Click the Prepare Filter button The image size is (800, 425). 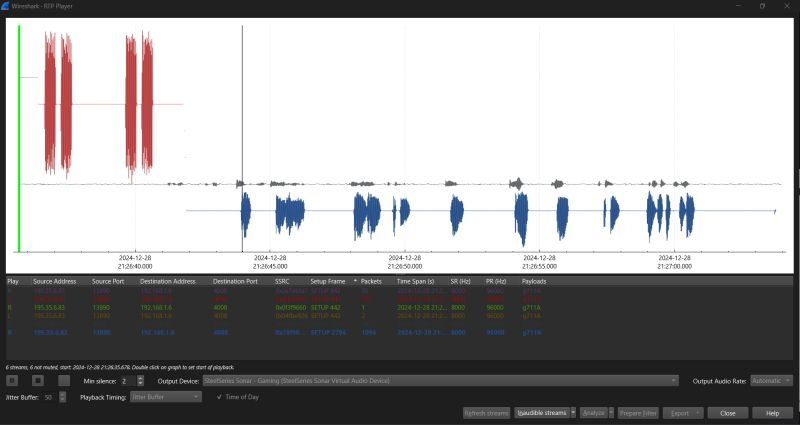point(638,413)
